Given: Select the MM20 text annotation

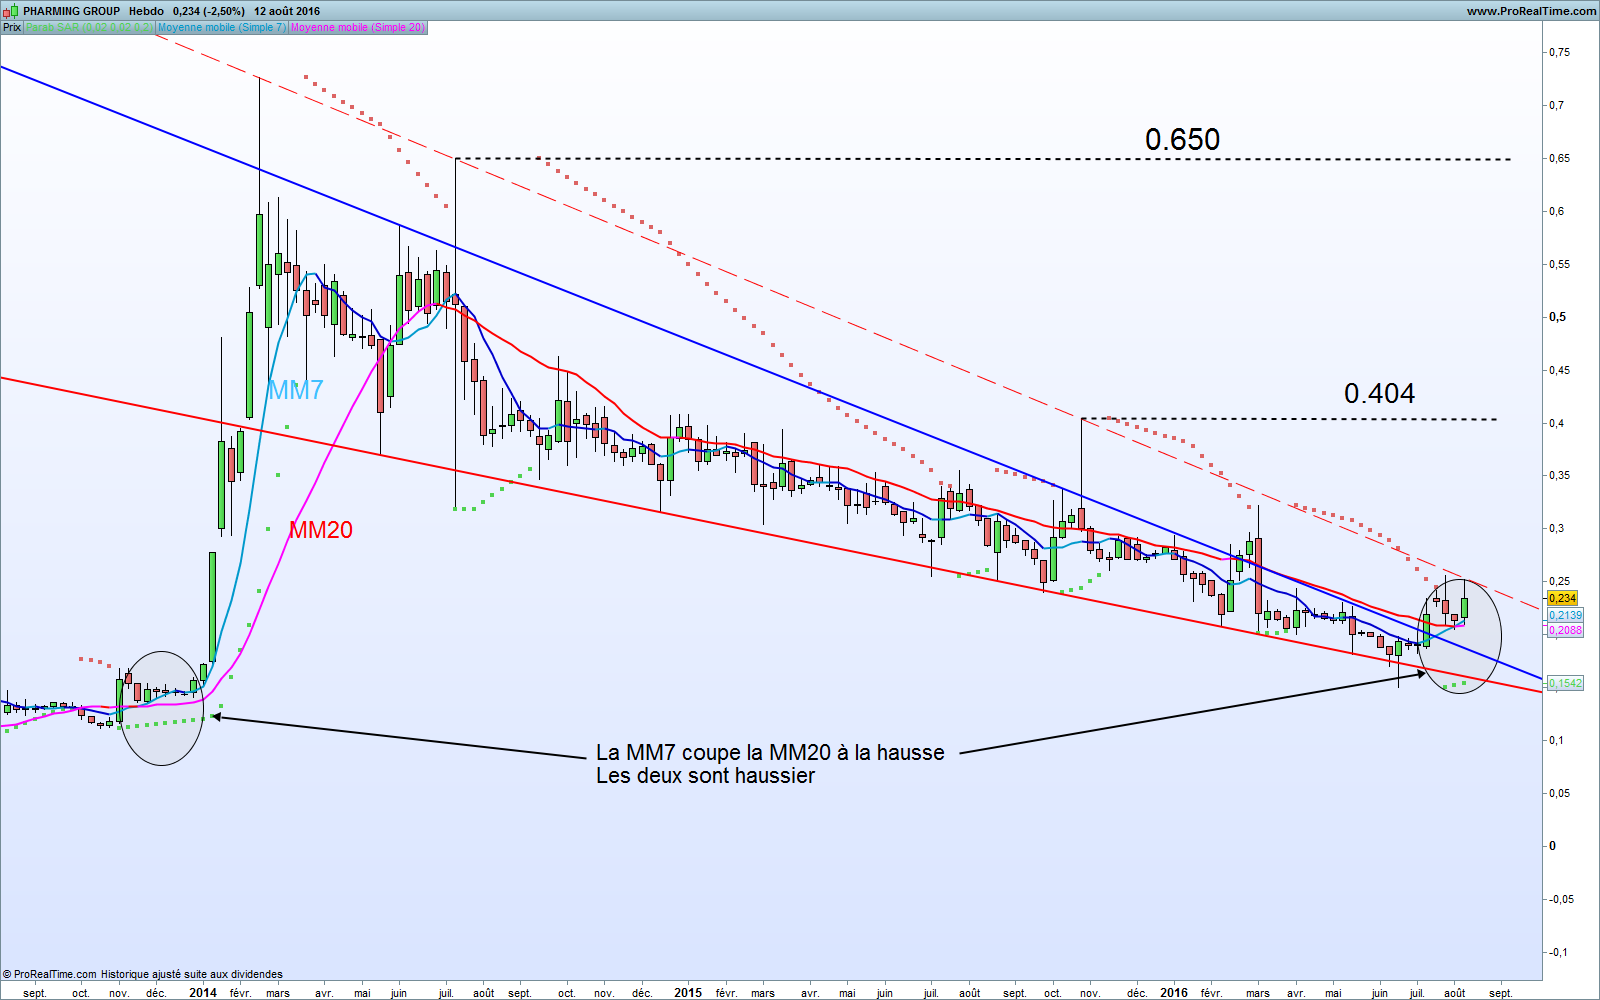Looking at the screenshot, I should 321,530.
